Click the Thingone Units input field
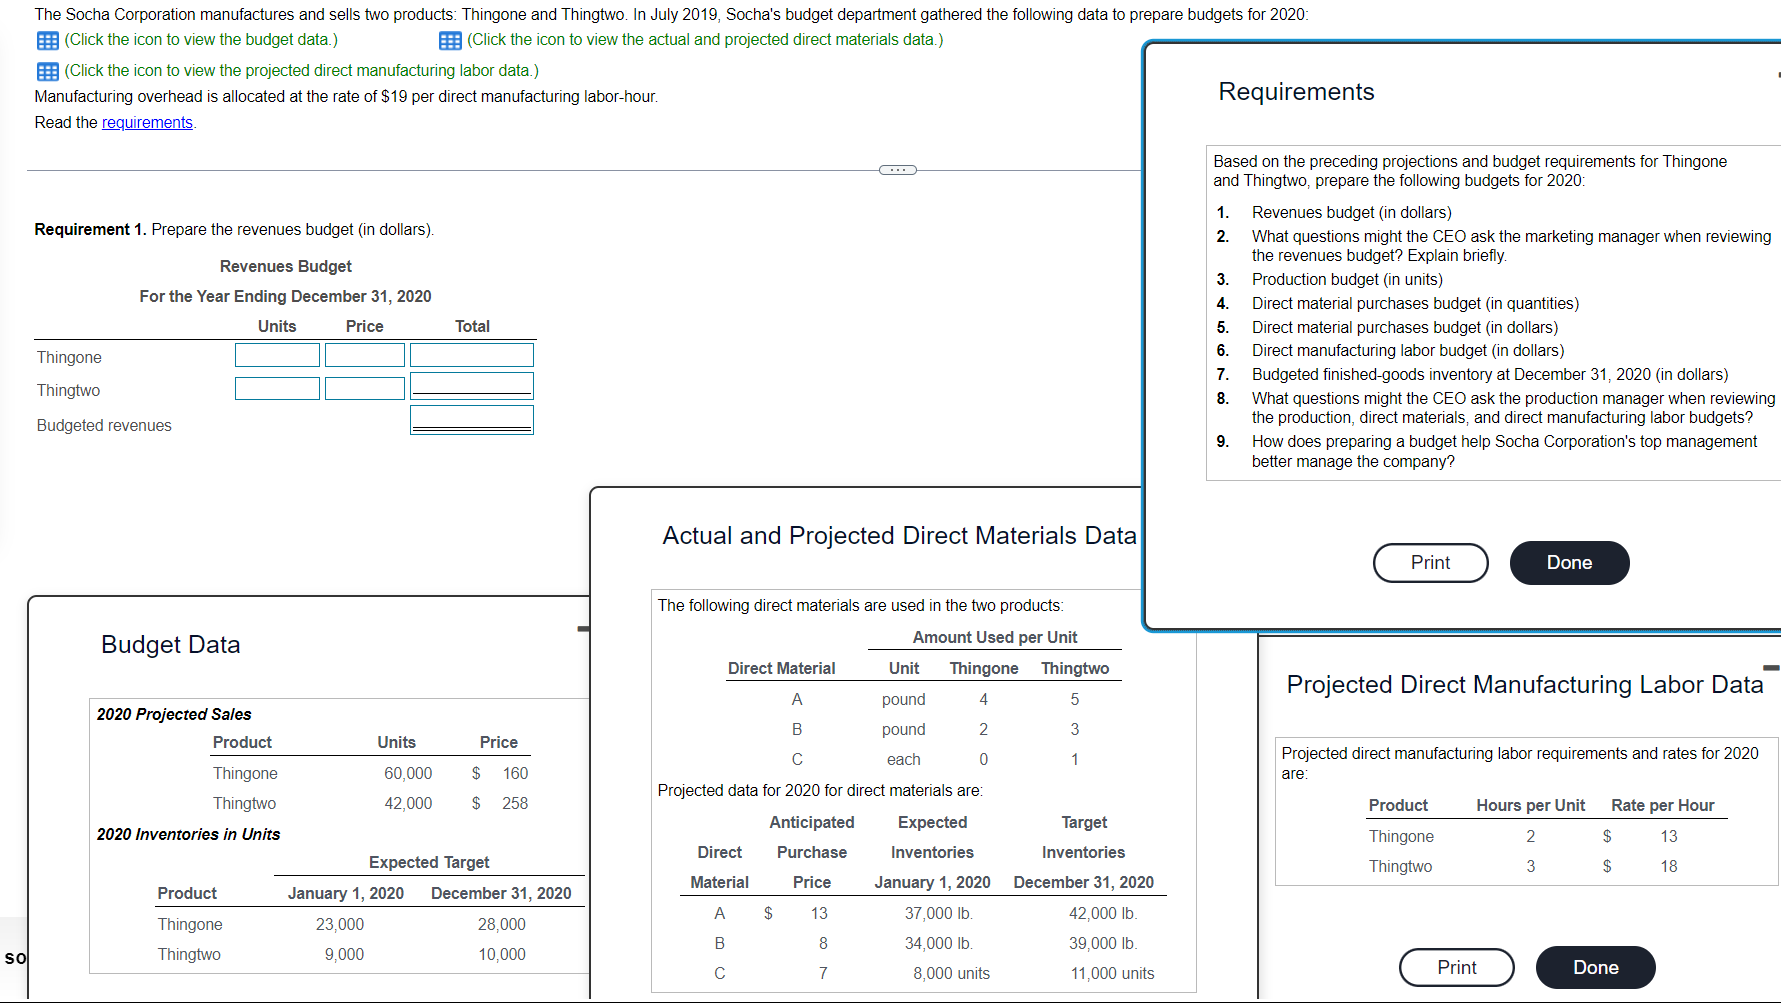 coord(277,354)
